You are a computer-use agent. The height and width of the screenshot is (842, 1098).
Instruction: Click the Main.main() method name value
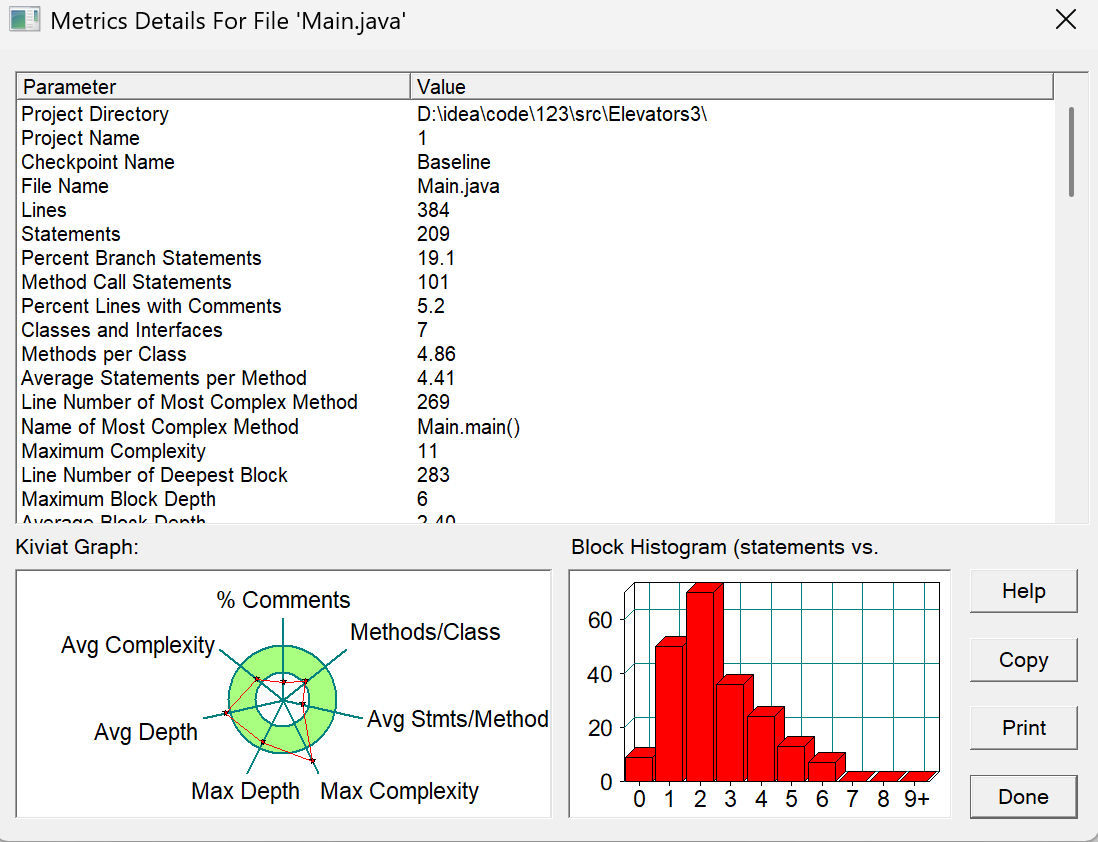[x=468, y=427]
